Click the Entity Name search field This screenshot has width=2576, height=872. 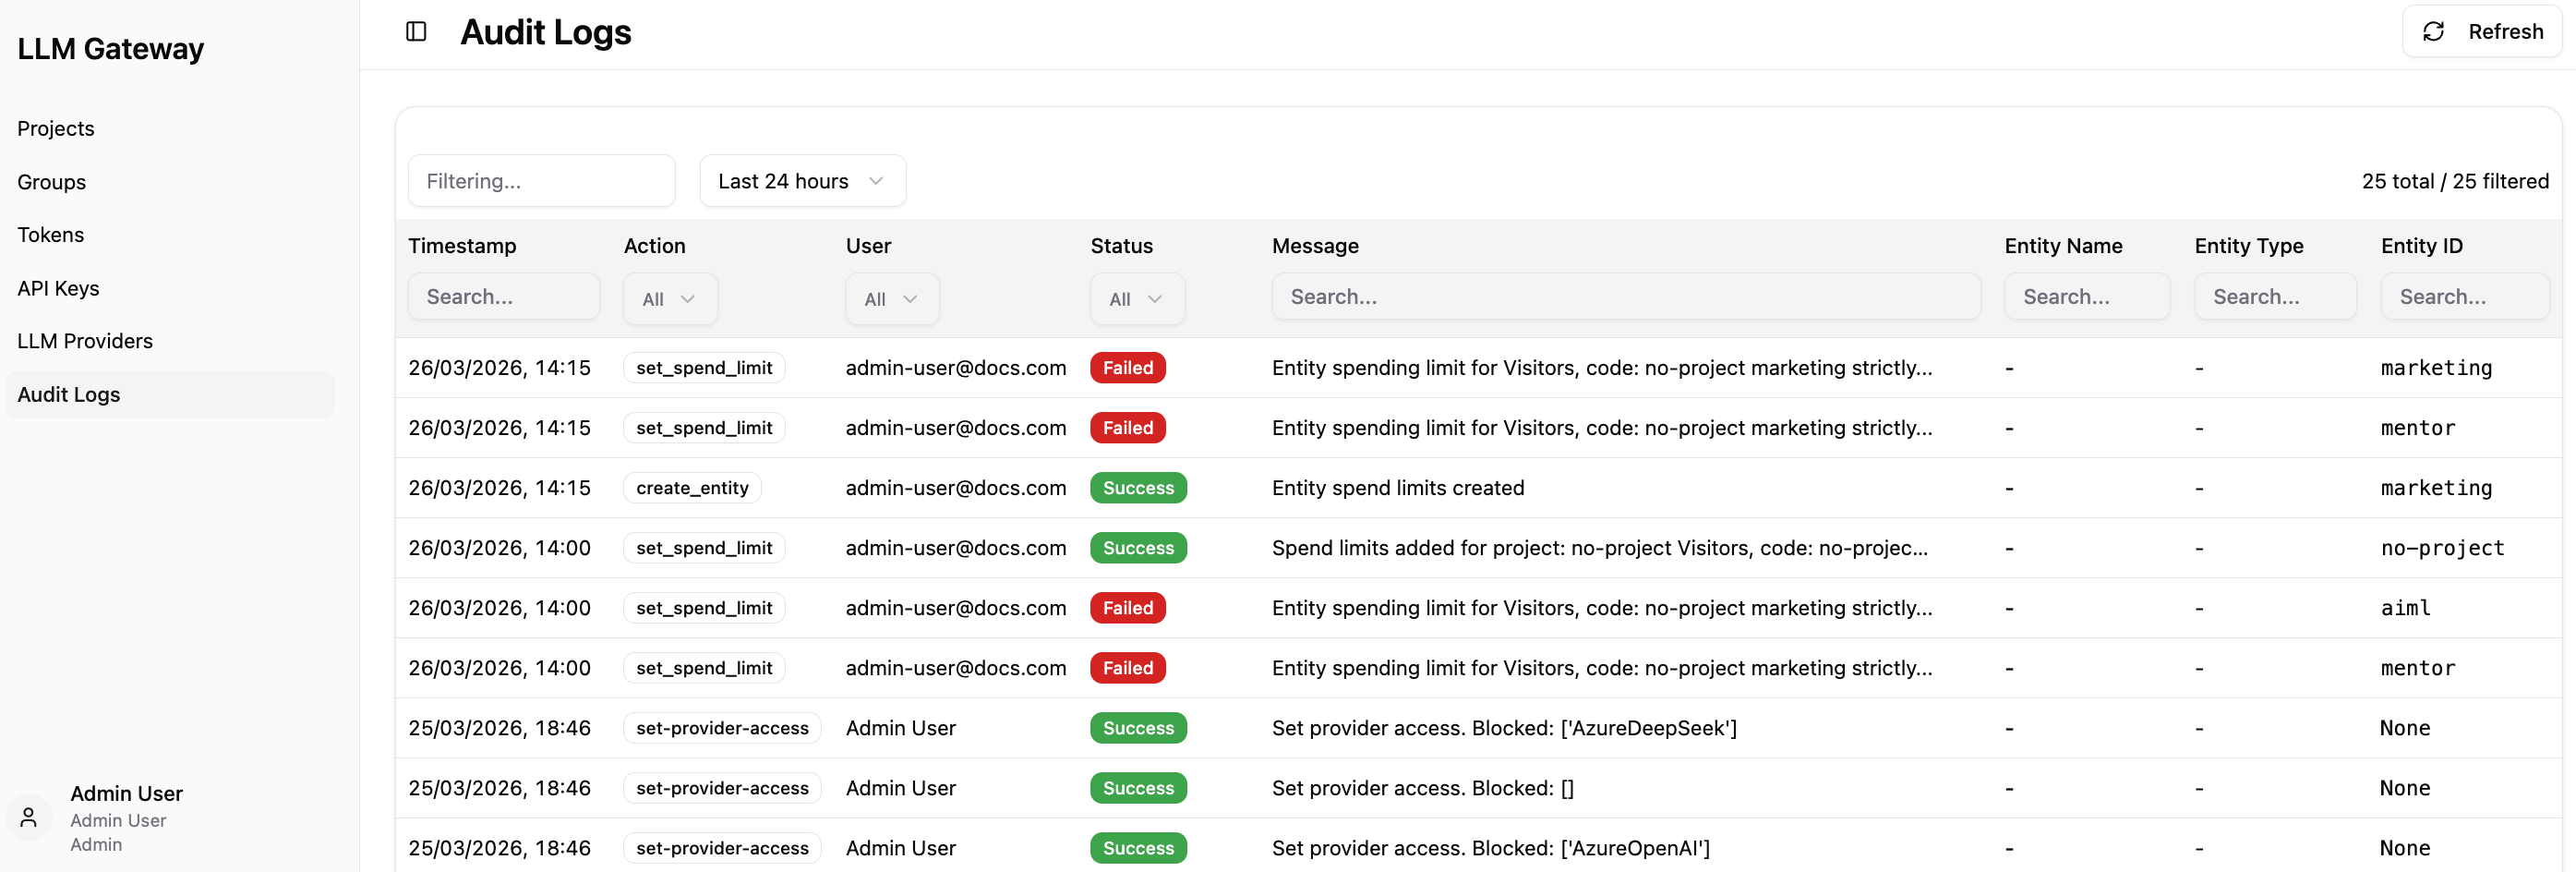pos(2087,297)
